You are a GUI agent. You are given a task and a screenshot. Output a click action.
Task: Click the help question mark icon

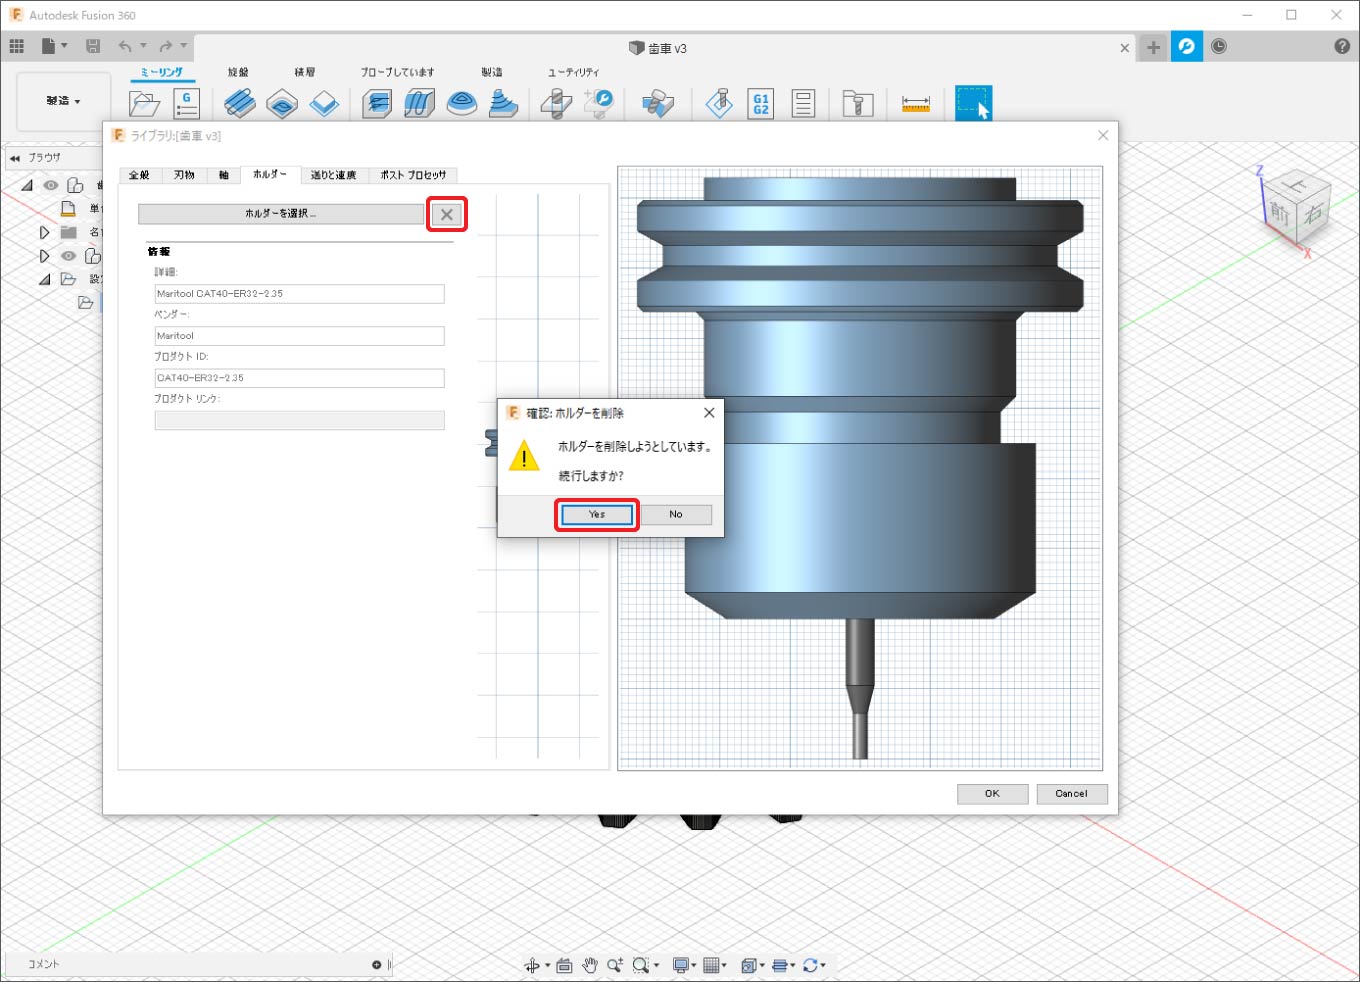point(1342,47)
